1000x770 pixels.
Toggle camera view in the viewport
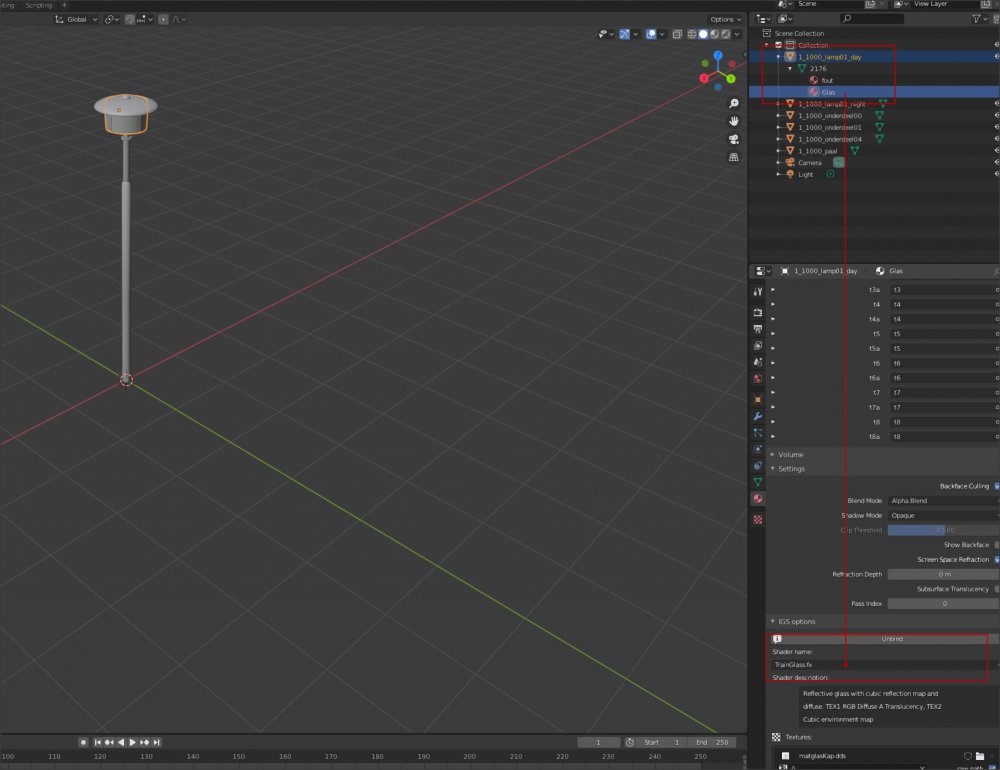(x=734, y=139)
